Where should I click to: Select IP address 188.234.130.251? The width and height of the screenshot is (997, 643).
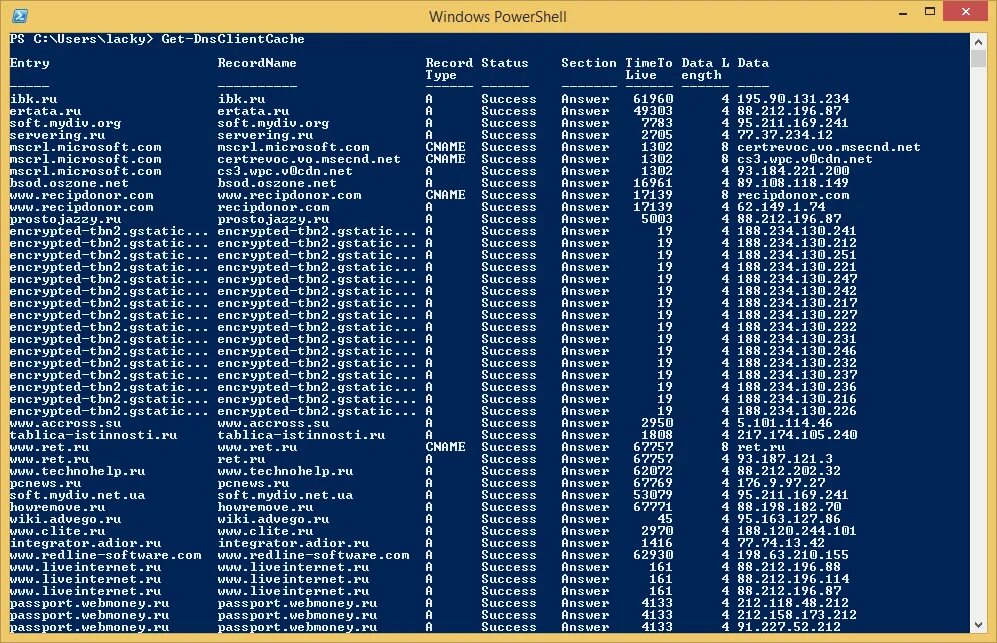click(x=797, y=255)
